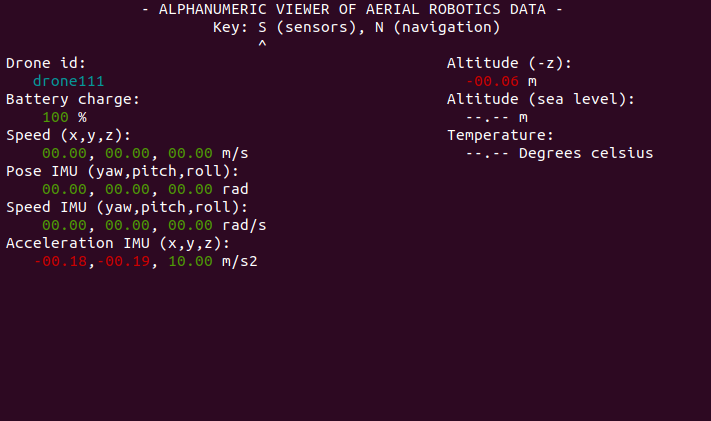Image resolution: width=711 pixels, height=421 pixels.
Task: Click the caret marker under S
Action: [x=262, y=44]
